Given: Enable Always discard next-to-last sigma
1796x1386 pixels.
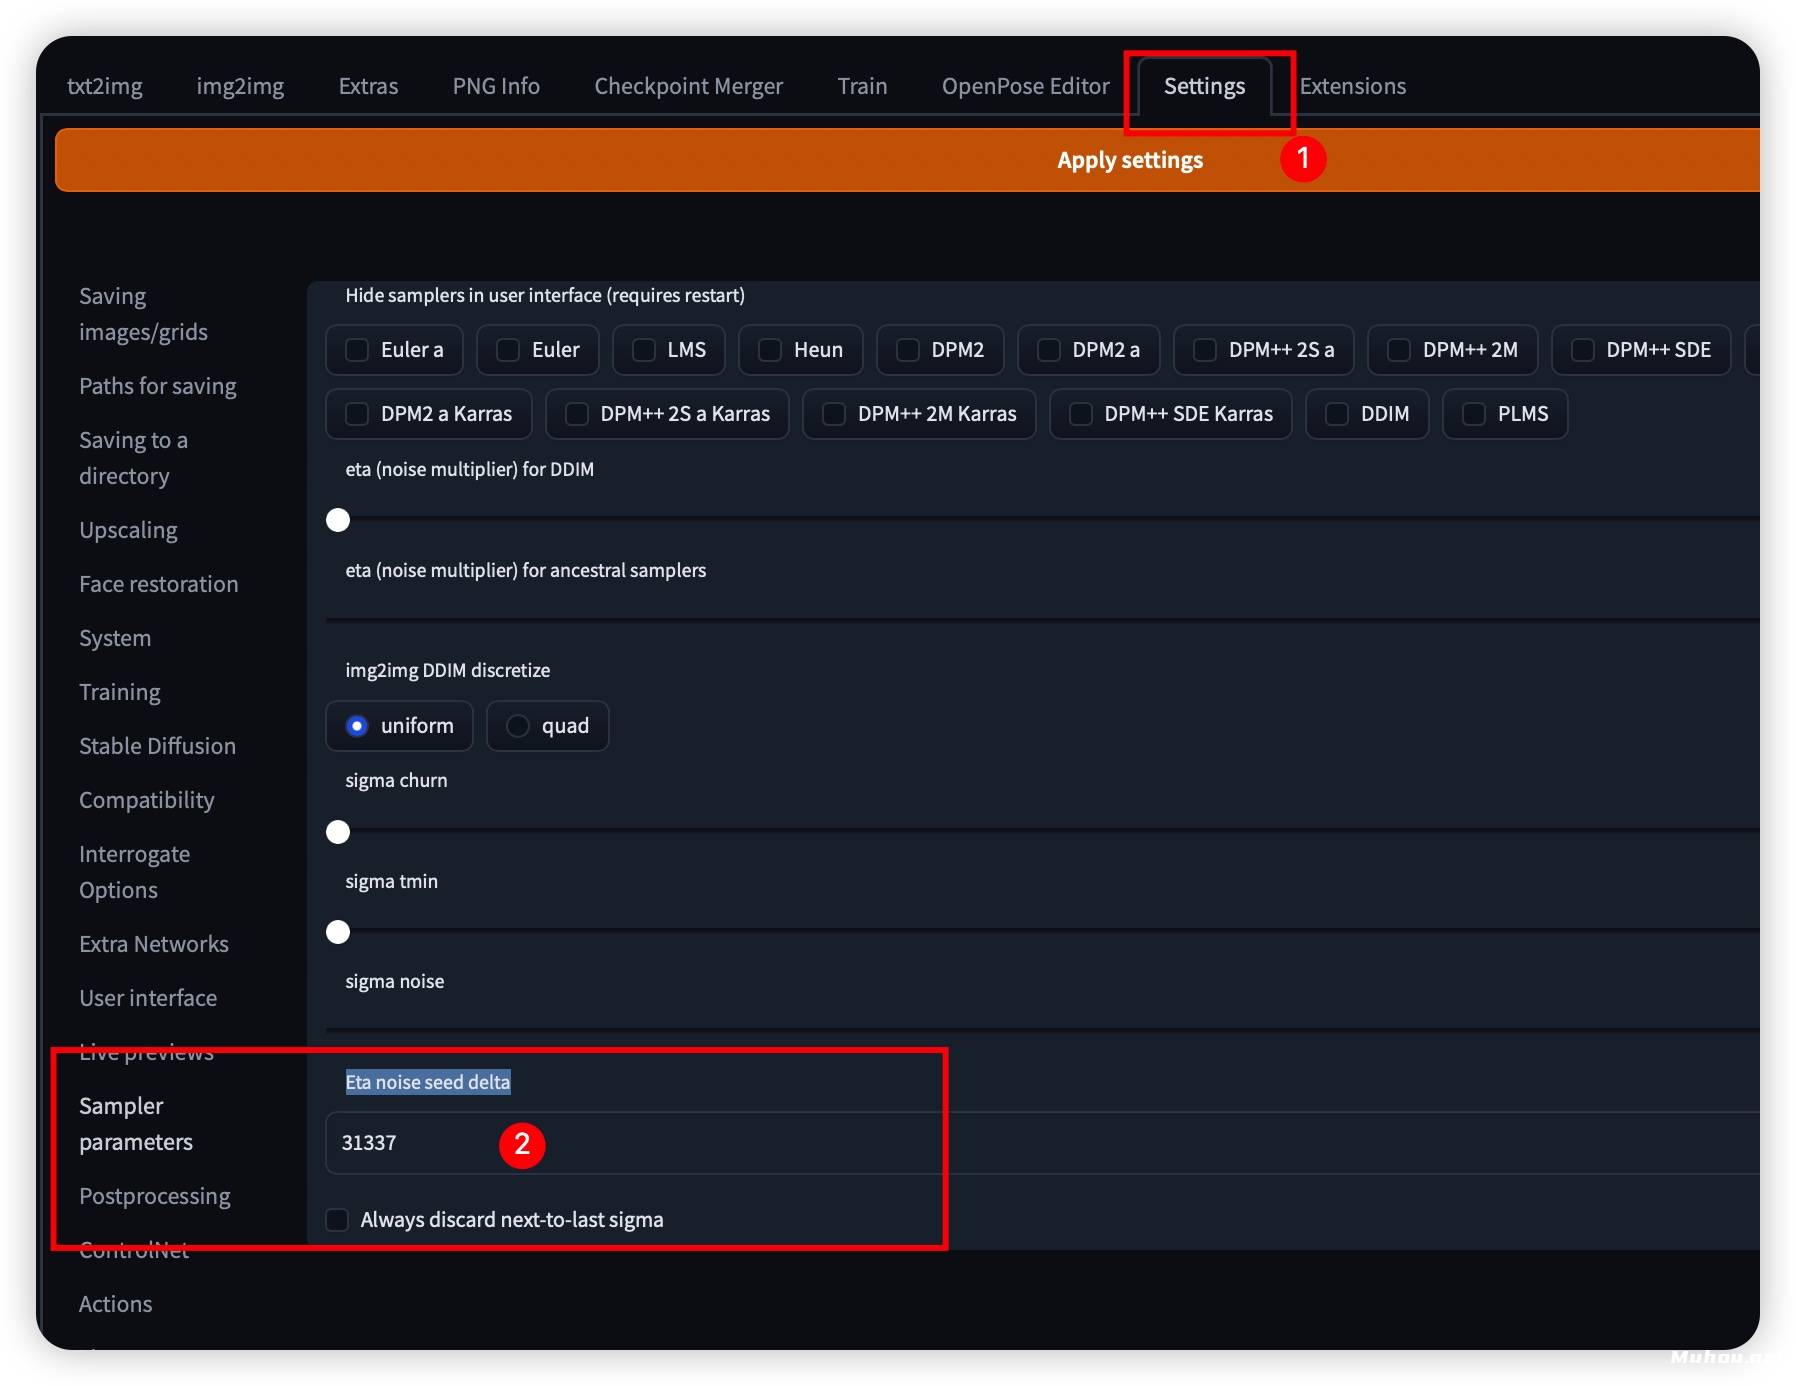Looking at the screenshot, I should point(338,1220).
